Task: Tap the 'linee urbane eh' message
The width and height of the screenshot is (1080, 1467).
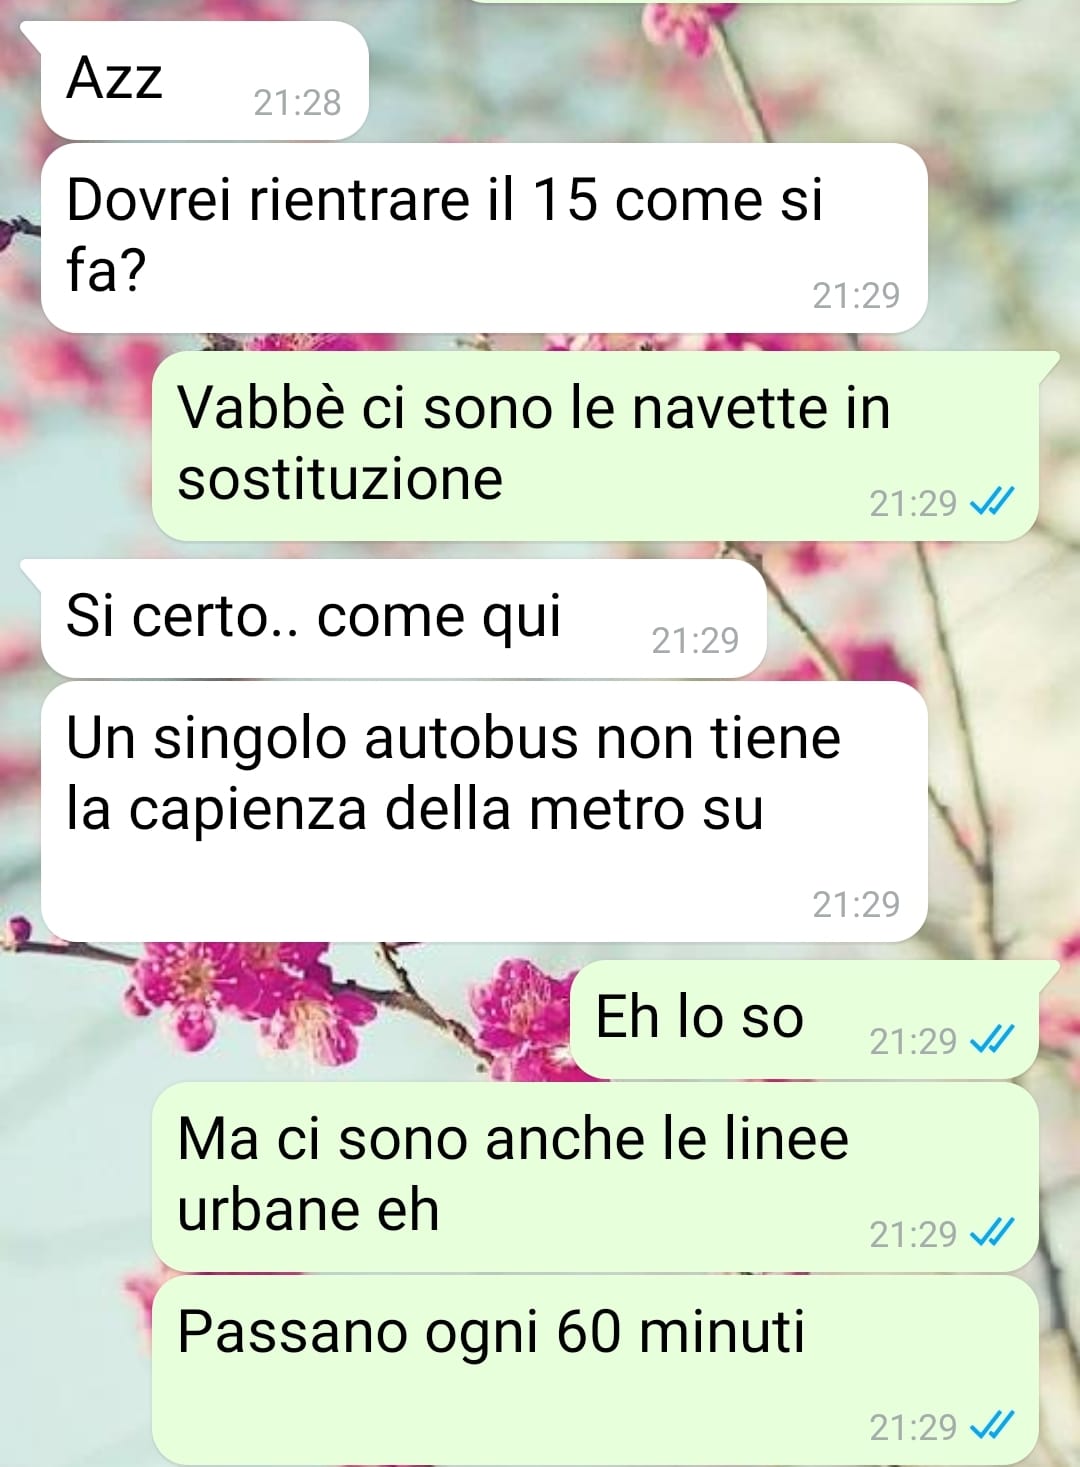Action: coord(595,1177)
